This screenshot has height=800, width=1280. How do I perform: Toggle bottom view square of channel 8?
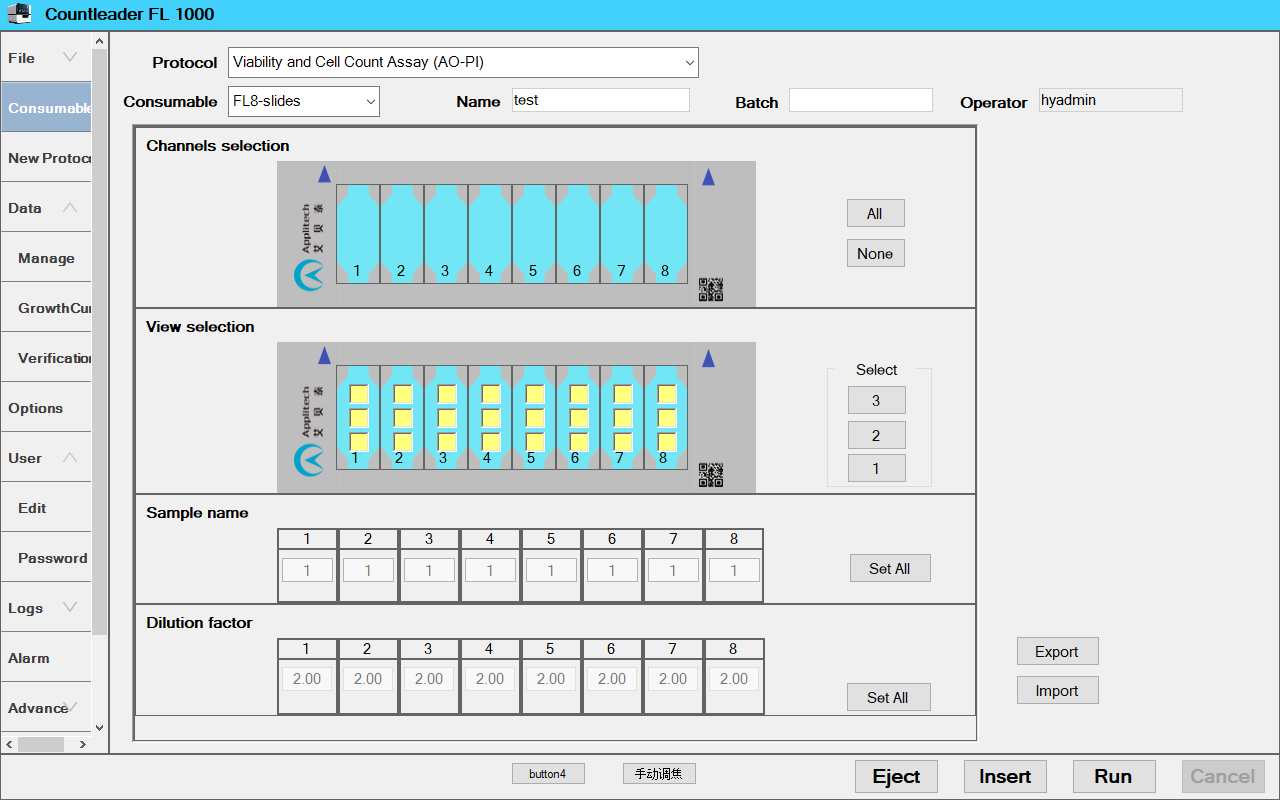667,442
